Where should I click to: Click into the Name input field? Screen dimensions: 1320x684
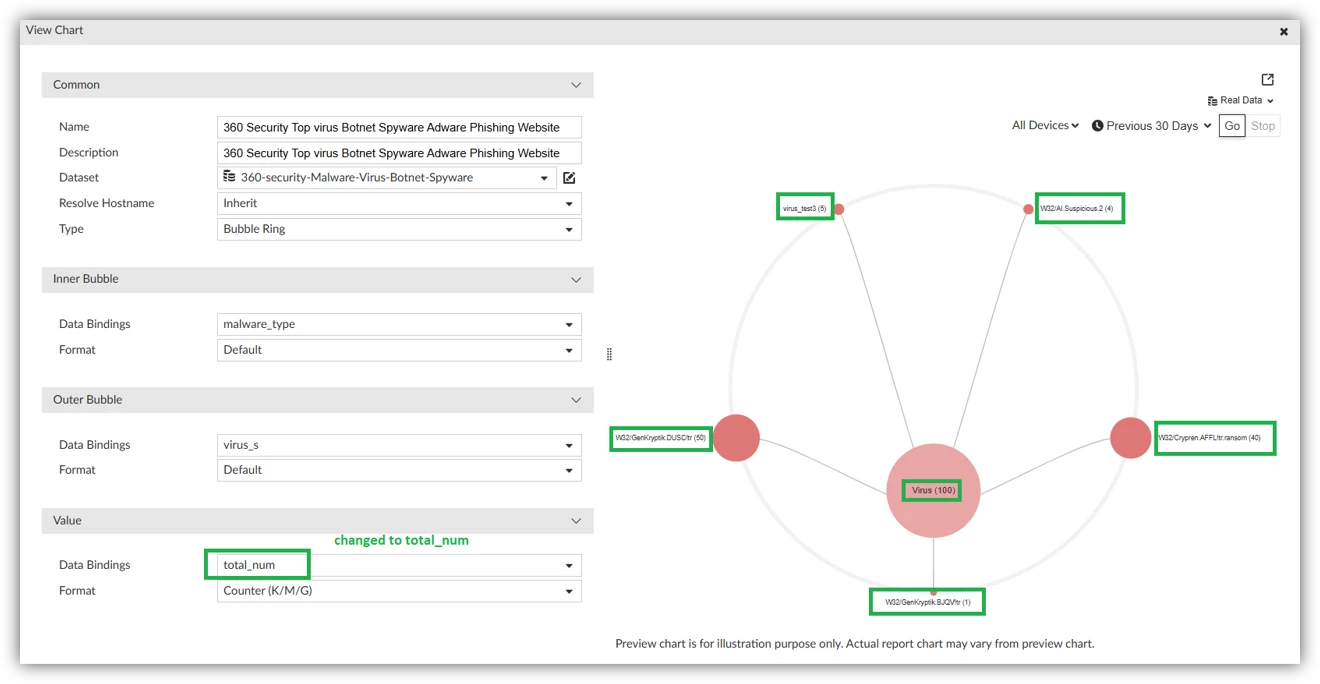tap(399, 127)
